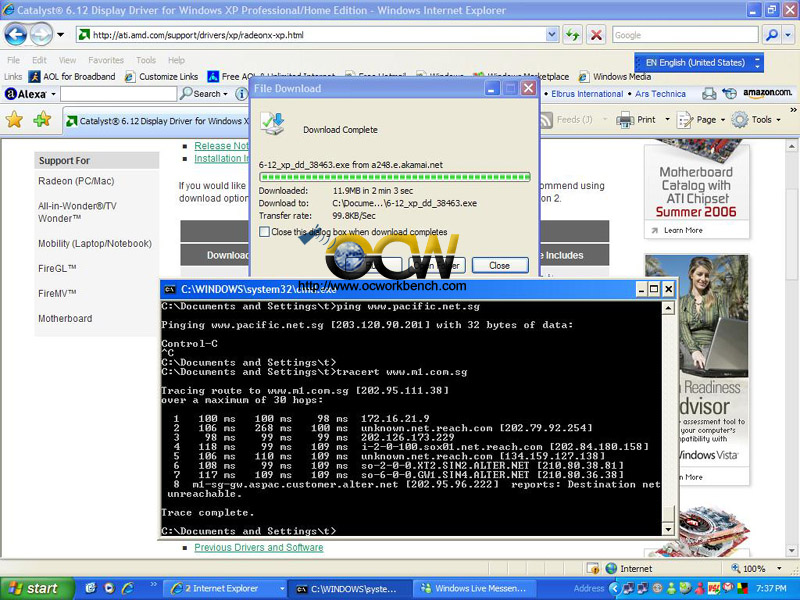Click the Alexa Search button
This screenshot has width=800, height=600.
[205, 94]
